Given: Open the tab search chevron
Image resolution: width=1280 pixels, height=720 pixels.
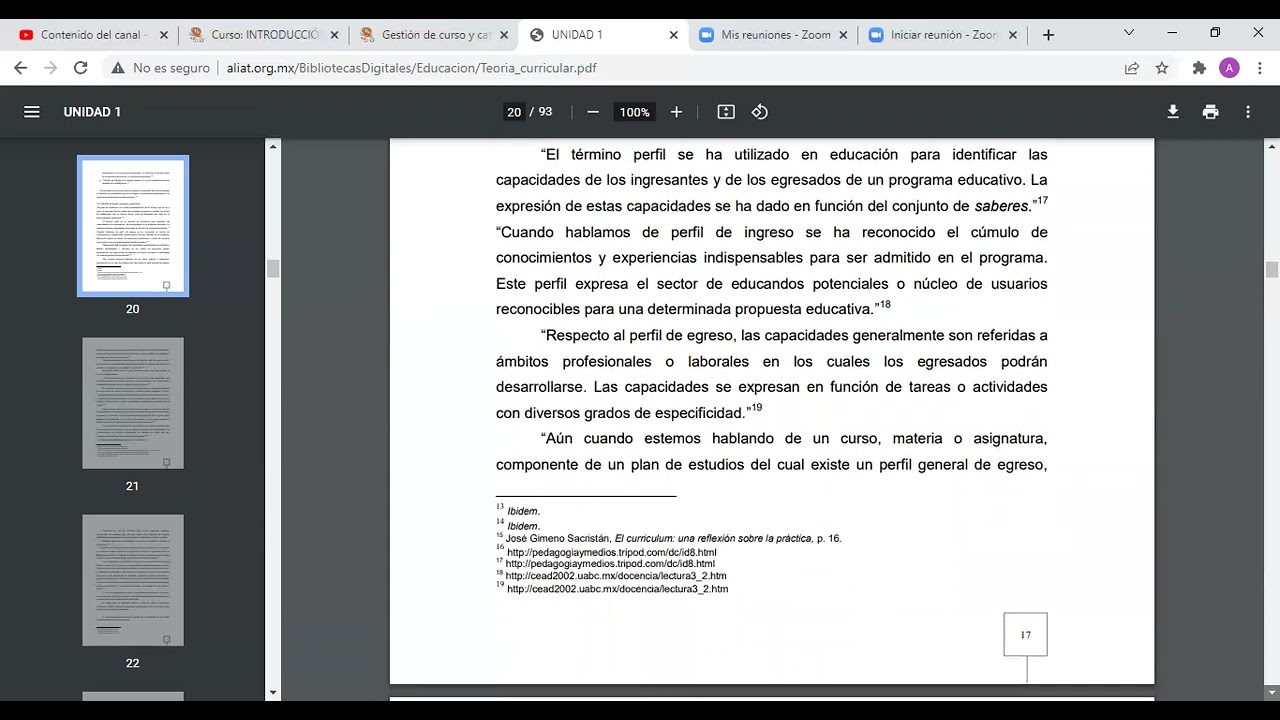Looking at the screenshot, I should pos(1128,33).
